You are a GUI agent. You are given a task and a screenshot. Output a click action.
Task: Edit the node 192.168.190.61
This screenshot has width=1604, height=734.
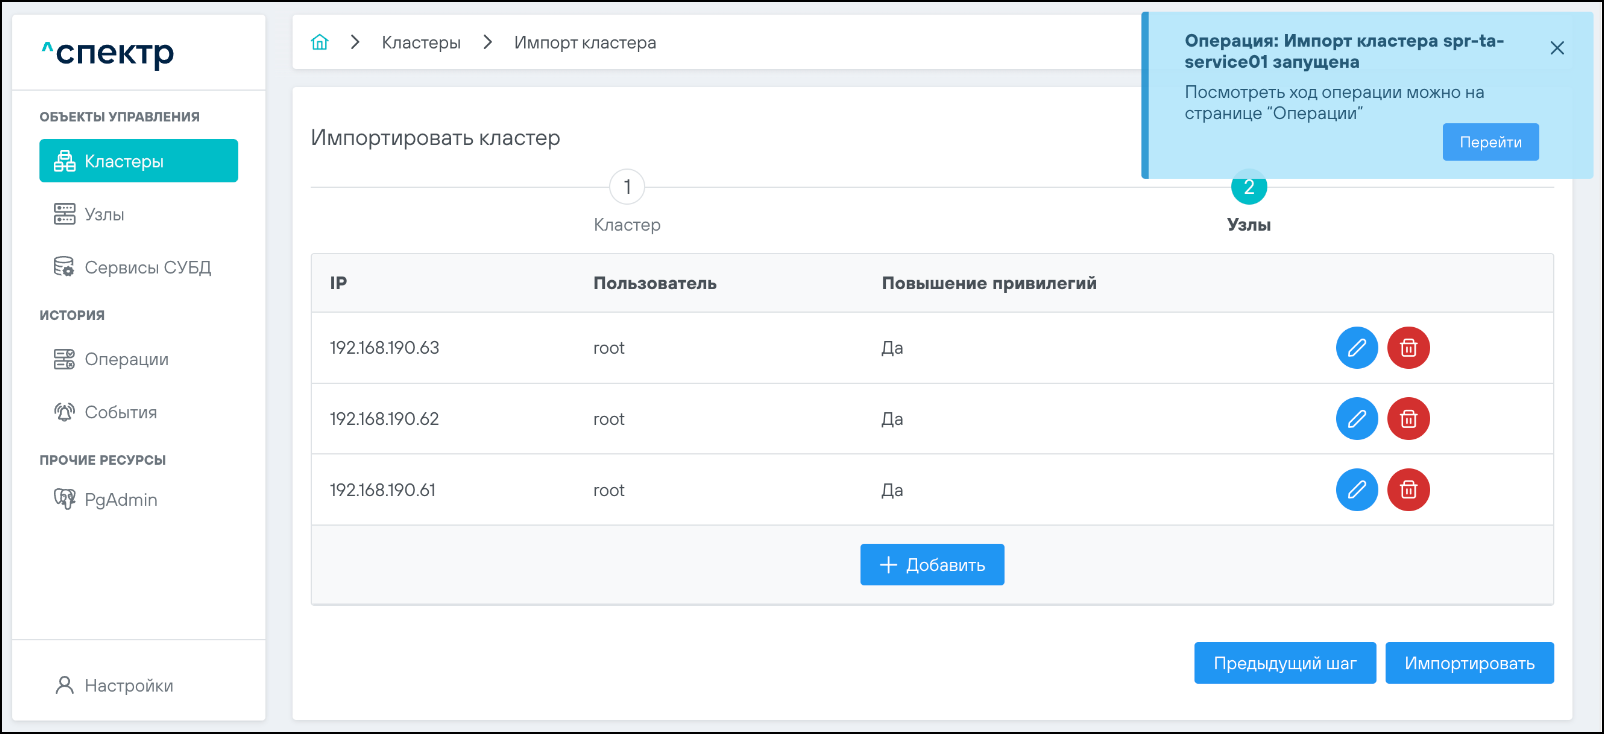click(x=1356, y=490)
